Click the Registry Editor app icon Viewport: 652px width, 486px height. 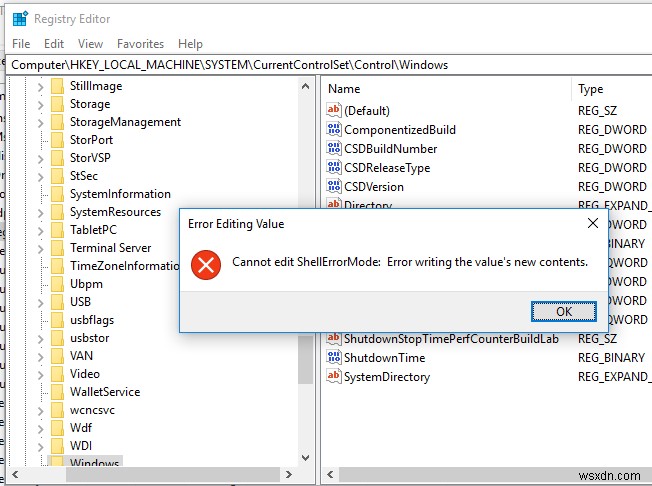pos(20,19)
